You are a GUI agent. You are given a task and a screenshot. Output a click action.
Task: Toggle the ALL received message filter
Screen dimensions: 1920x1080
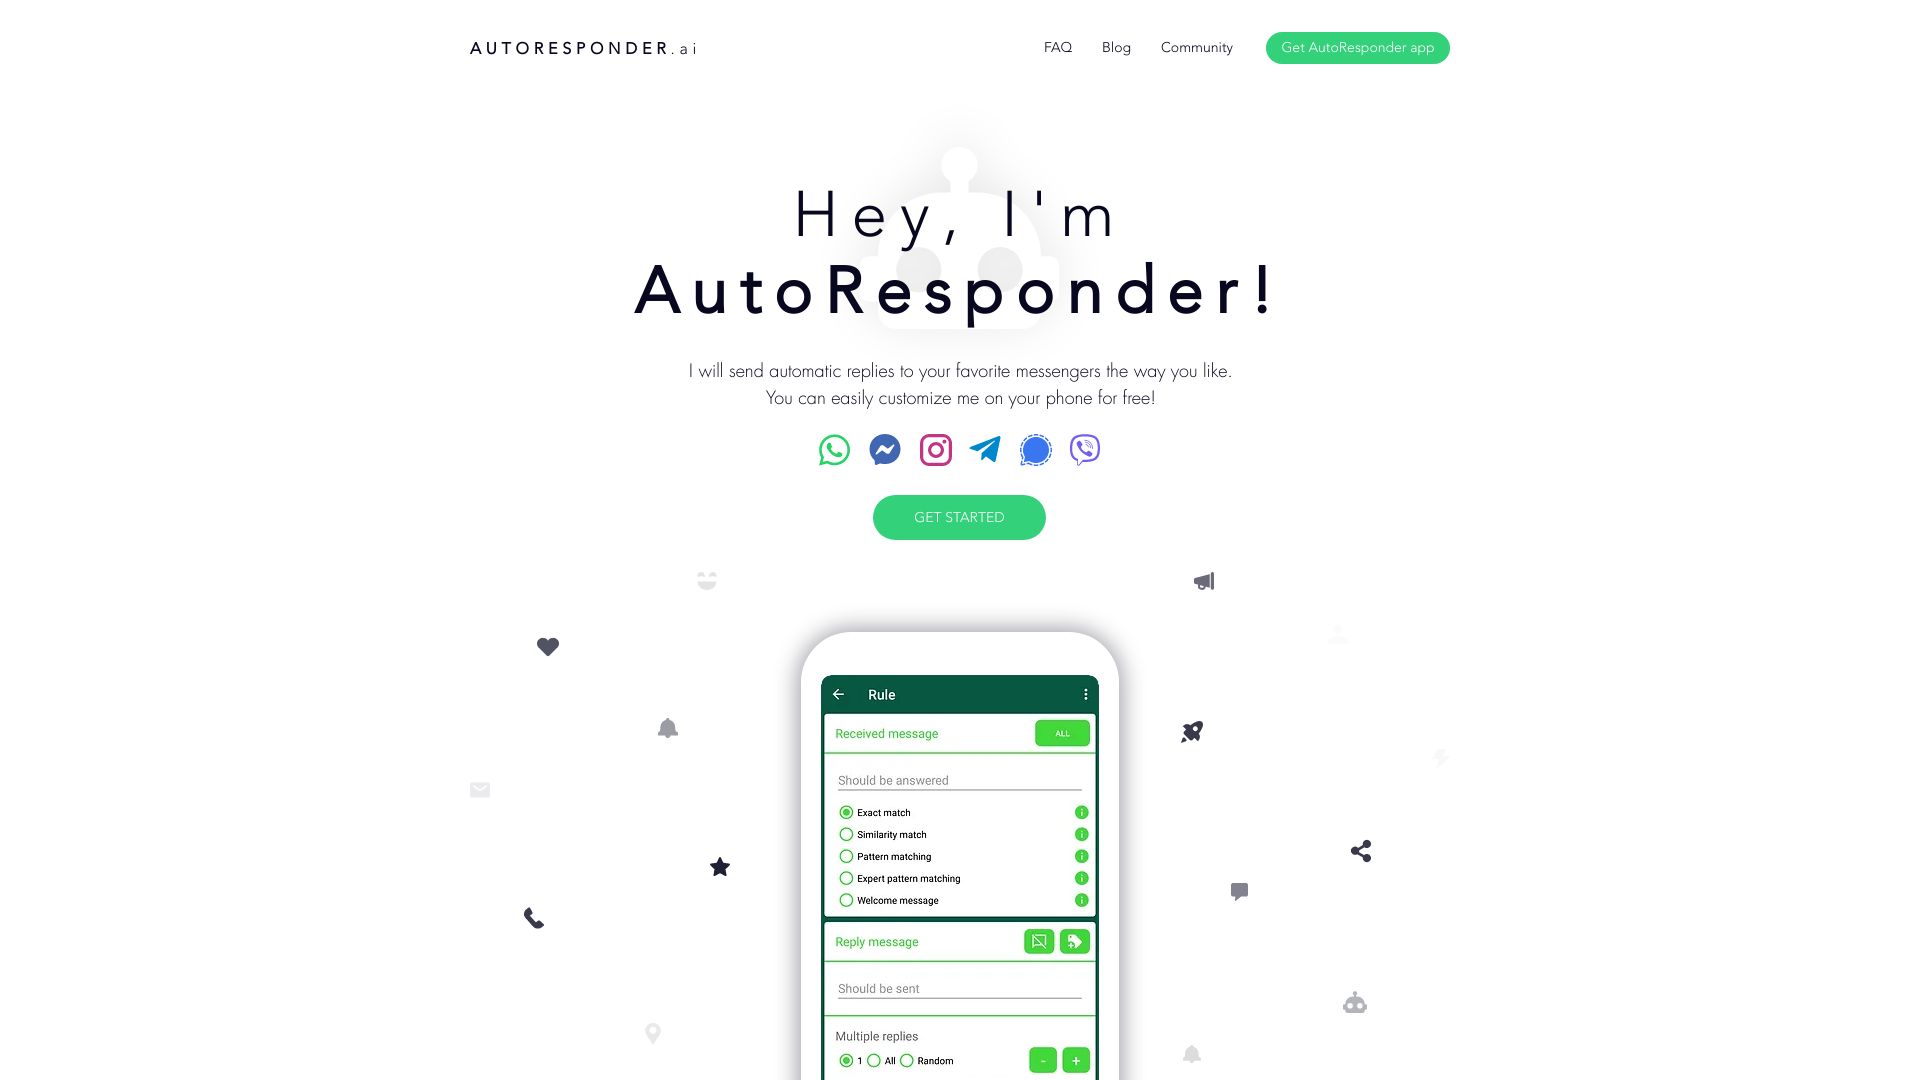pyautogui.click(x=1062, y=733)
